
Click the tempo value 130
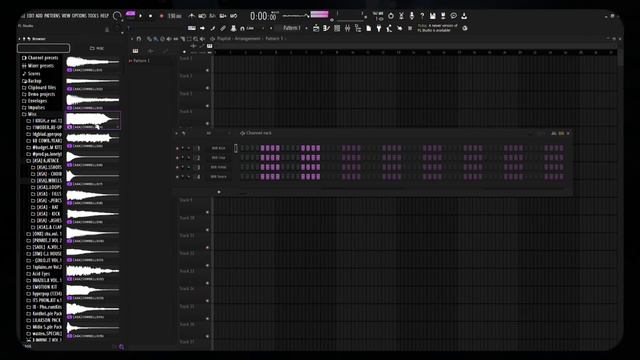tap(174, 16)
